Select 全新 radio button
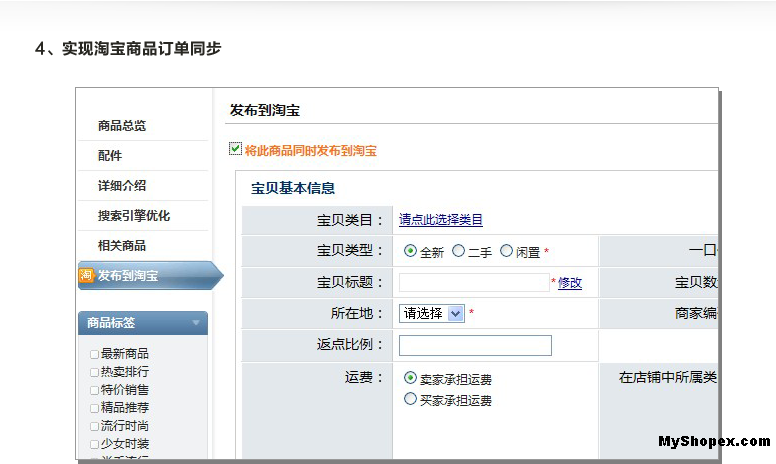The height and width of the screenshot is (464, 776). pyautogui.click(x=410, y=251)
